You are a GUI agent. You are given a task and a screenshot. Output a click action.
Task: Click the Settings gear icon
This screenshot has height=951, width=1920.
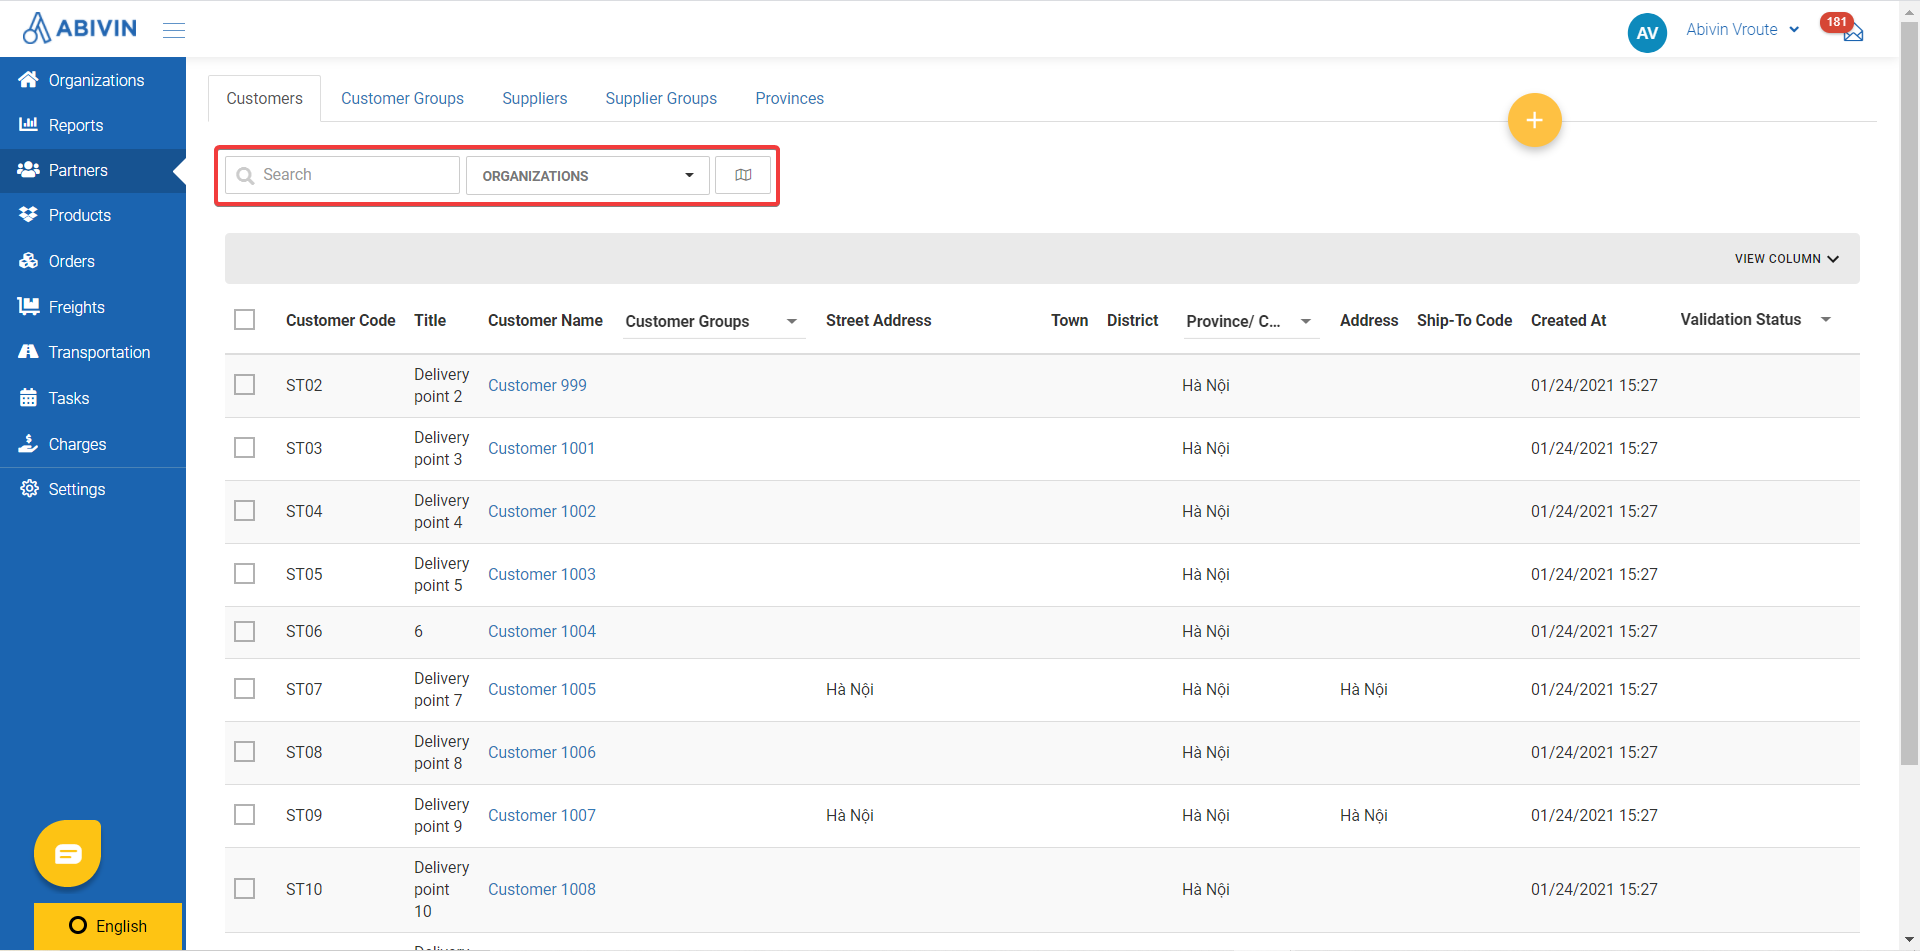[x=29, y=488]
